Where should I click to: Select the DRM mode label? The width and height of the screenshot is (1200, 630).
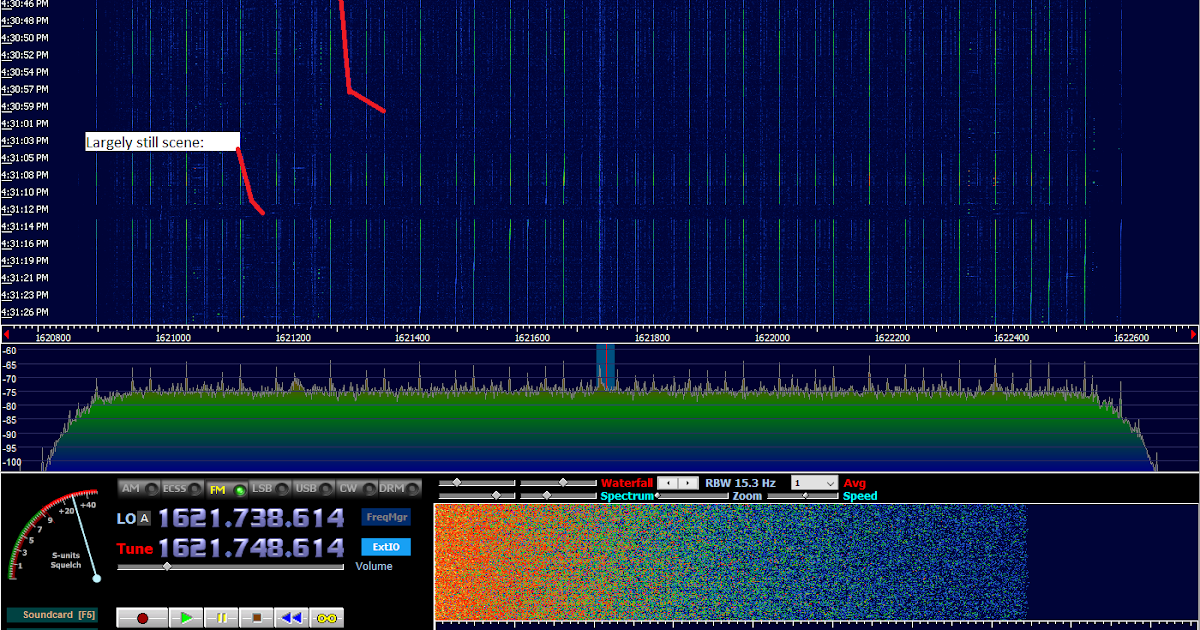pos(391,489)
